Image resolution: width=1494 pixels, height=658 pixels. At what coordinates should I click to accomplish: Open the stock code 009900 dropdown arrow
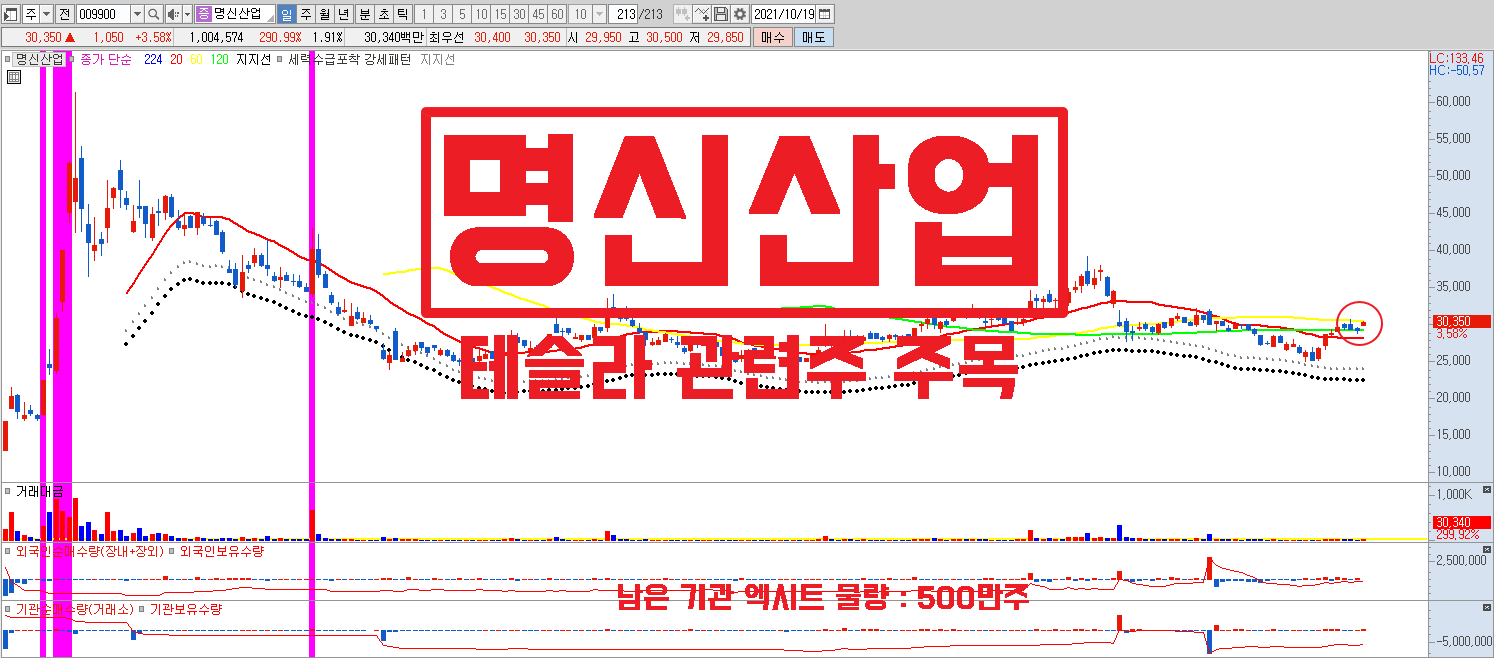pyautogui.click(x=138, y=15)
